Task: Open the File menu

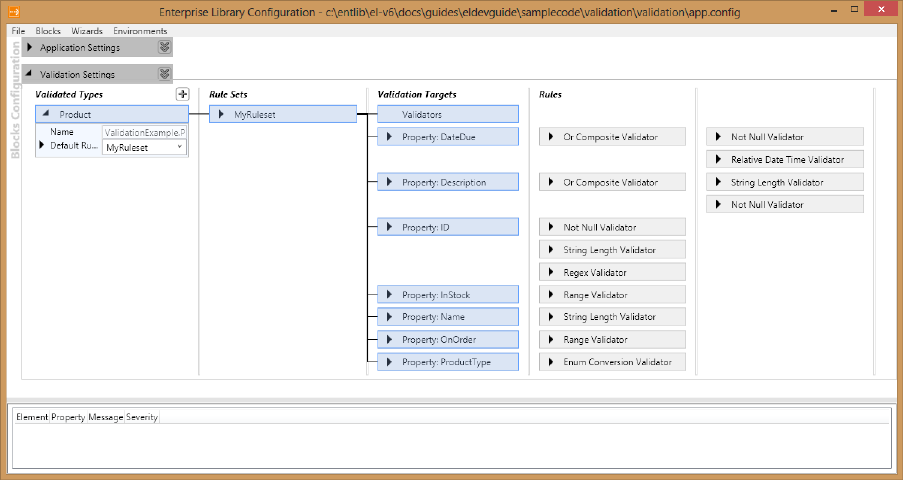Action: coord(19,31)
